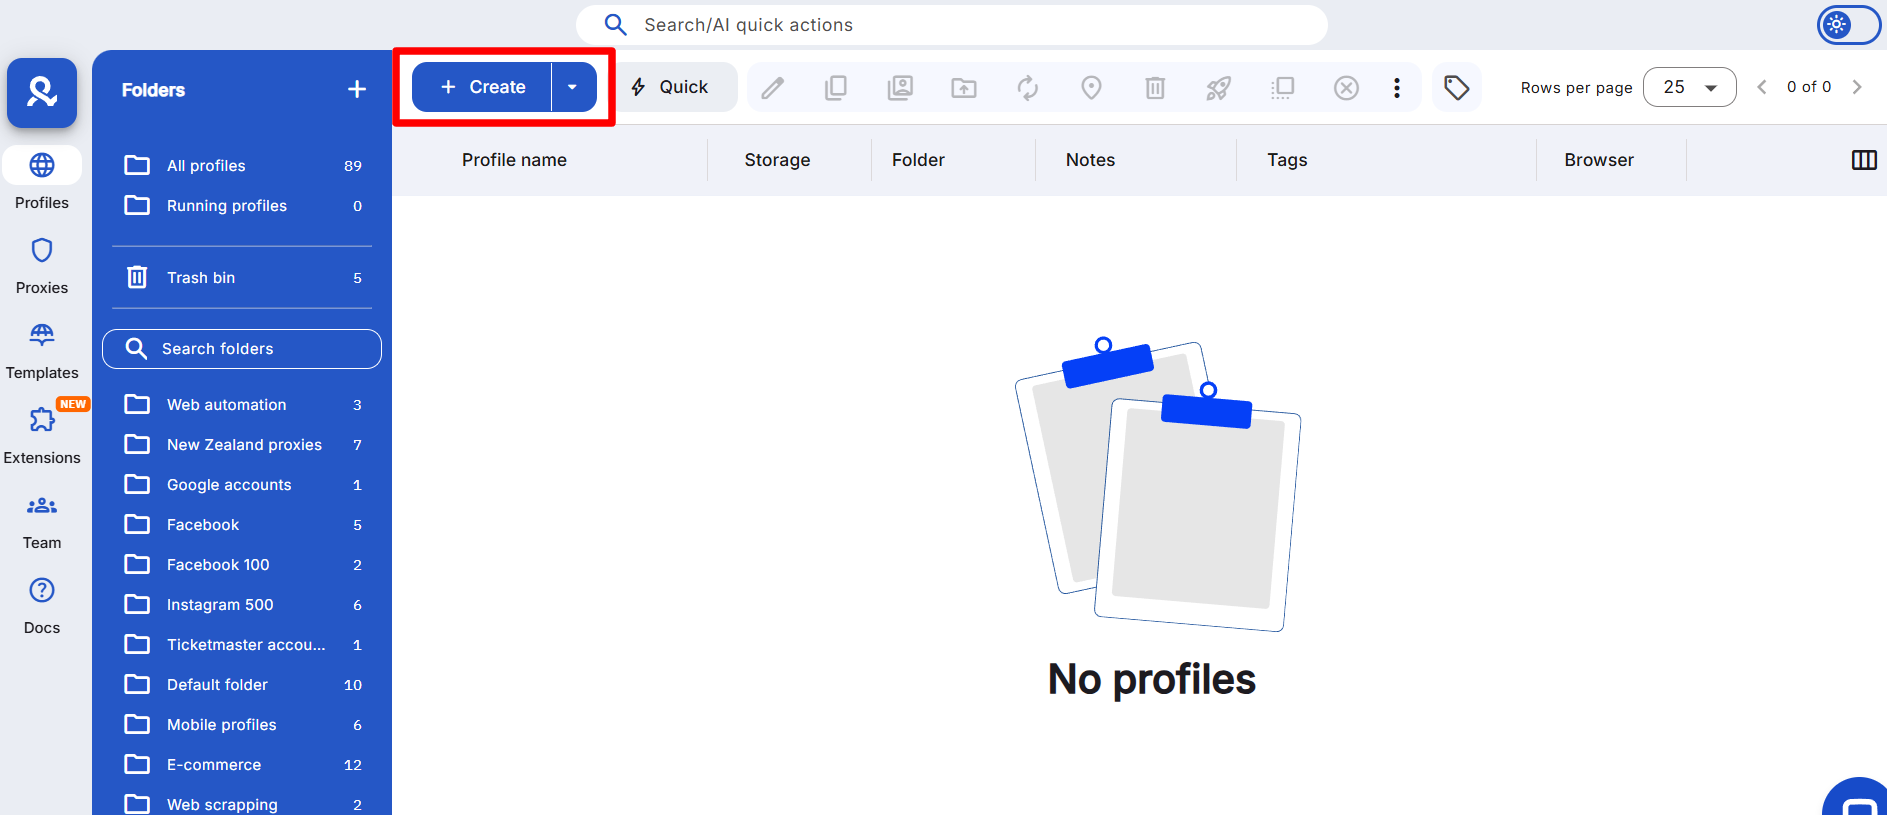This screenshot has width=1887, height=815.
Task: Open the tags manager icon
Action: tap(1456, 88)
